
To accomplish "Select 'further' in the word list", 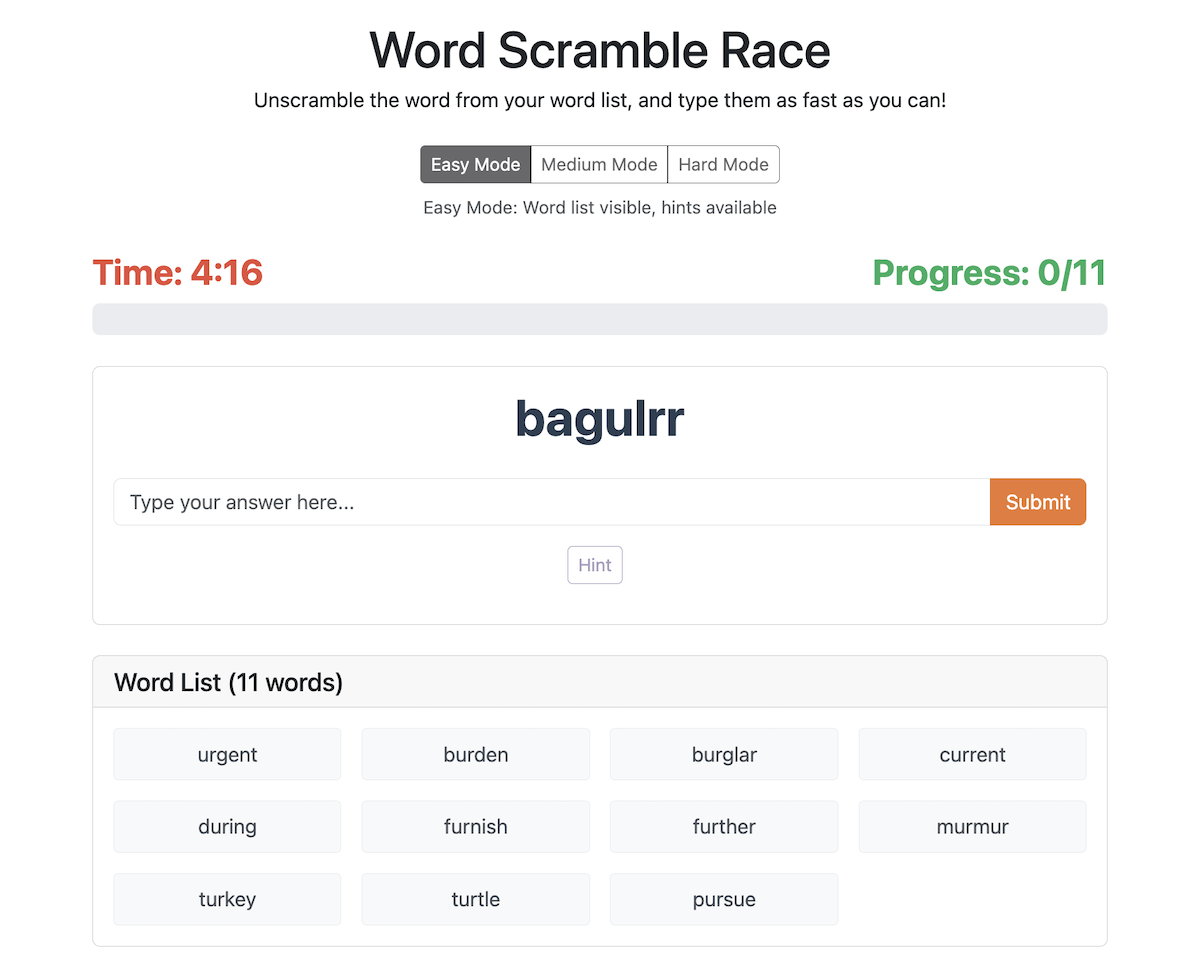I will click(x=723, y=827).
